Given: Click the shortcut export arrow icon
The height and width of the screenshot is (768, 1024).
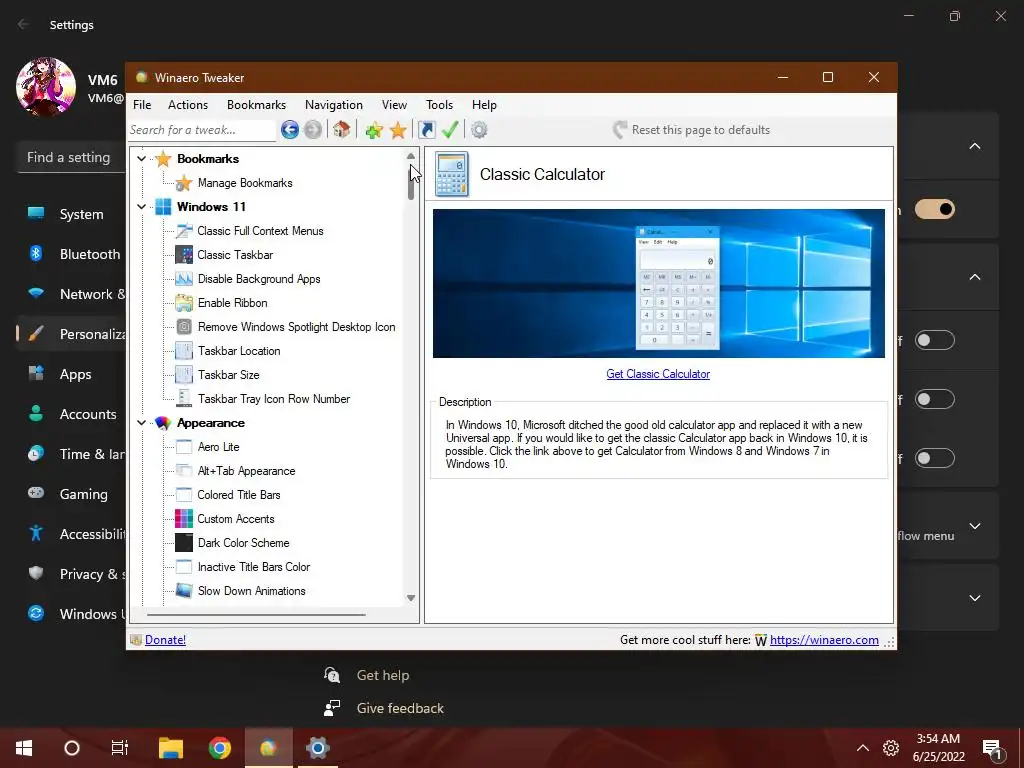Looking at the screenshot, I should (x=426, y=130).
